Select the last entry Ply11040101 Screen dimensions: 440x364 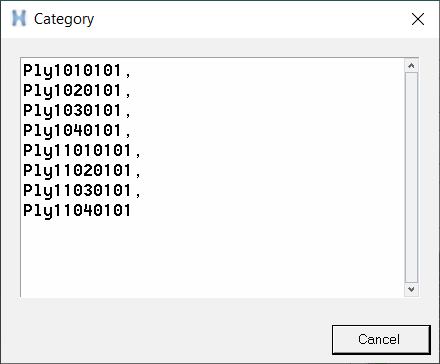[77, 211]
